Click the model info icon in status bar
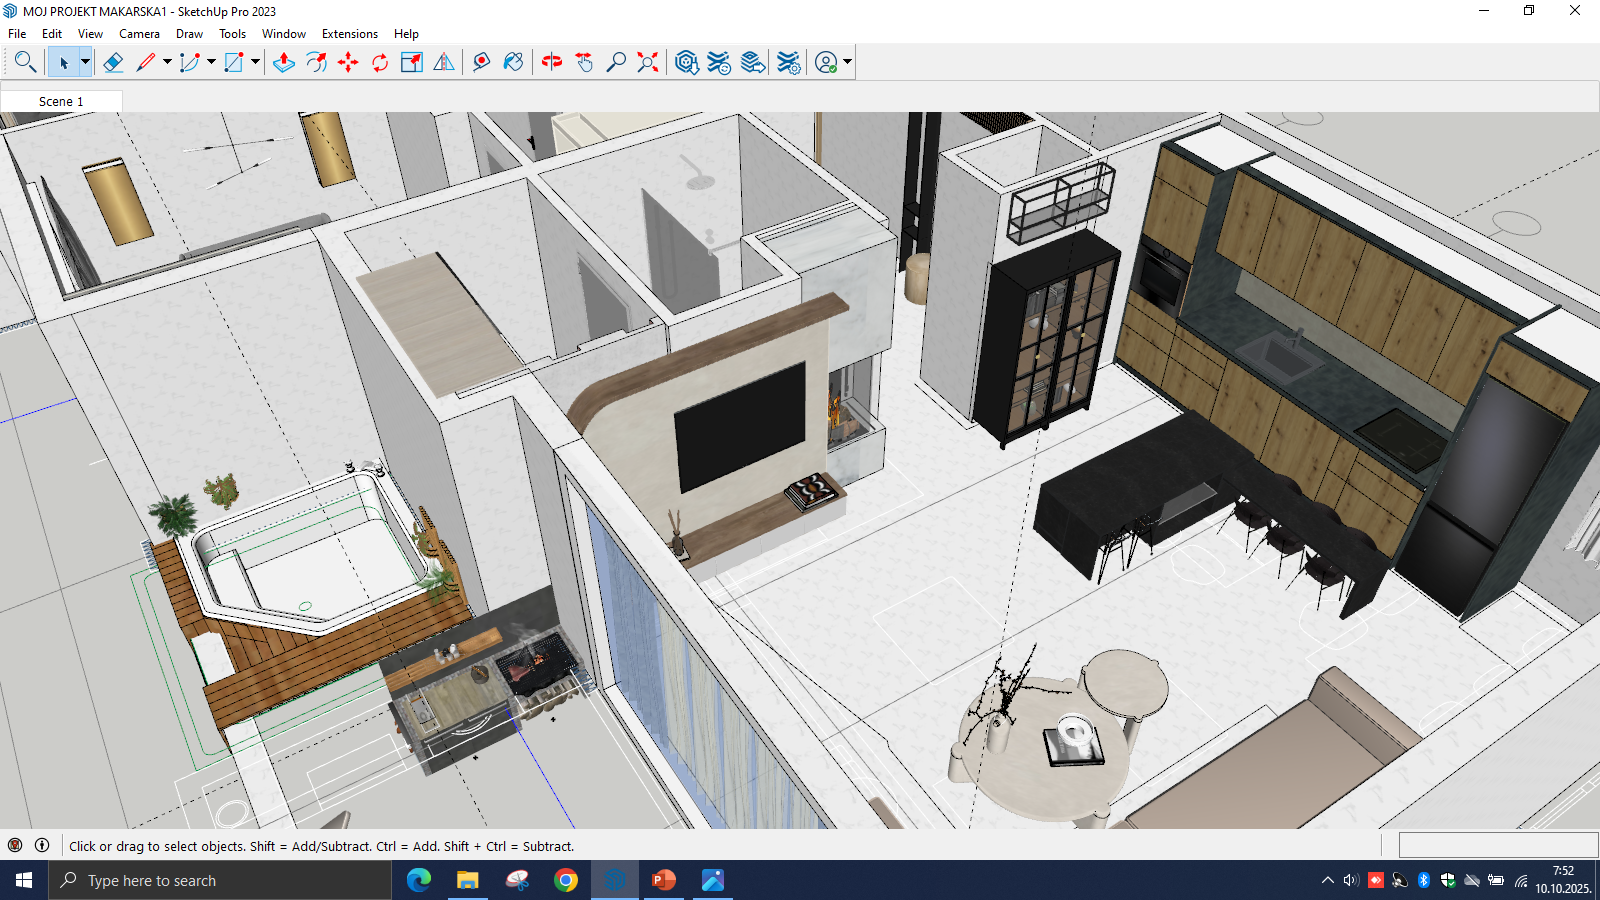 pos(42,845)
